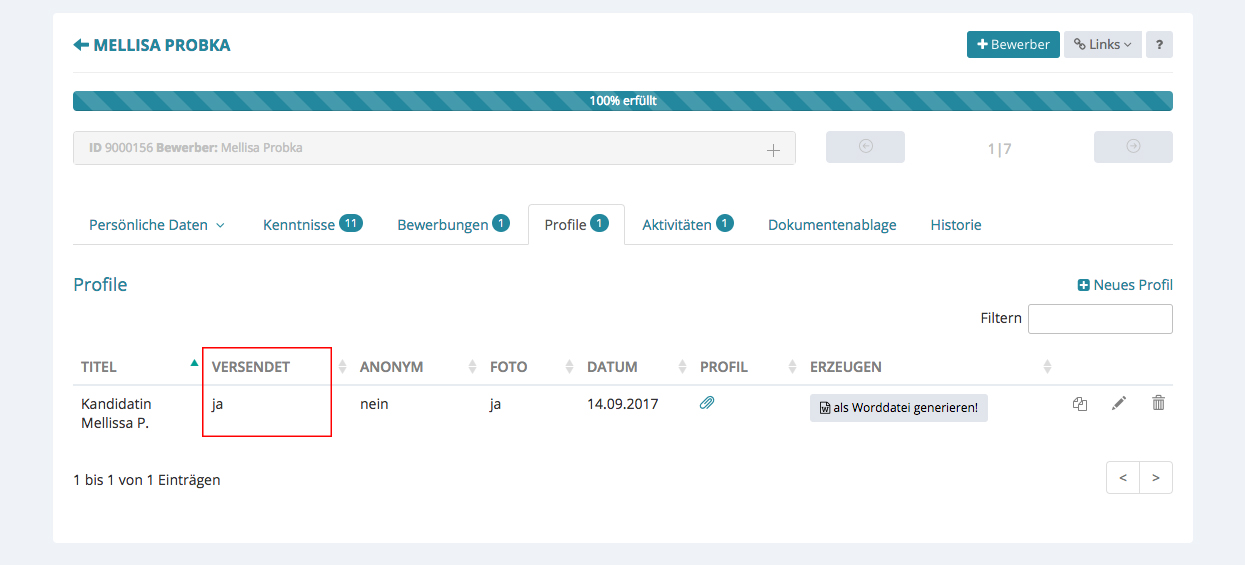Open the Dokumentenablage tab
This screenshot has width=1245, height=565.
[x=832, y=225]
